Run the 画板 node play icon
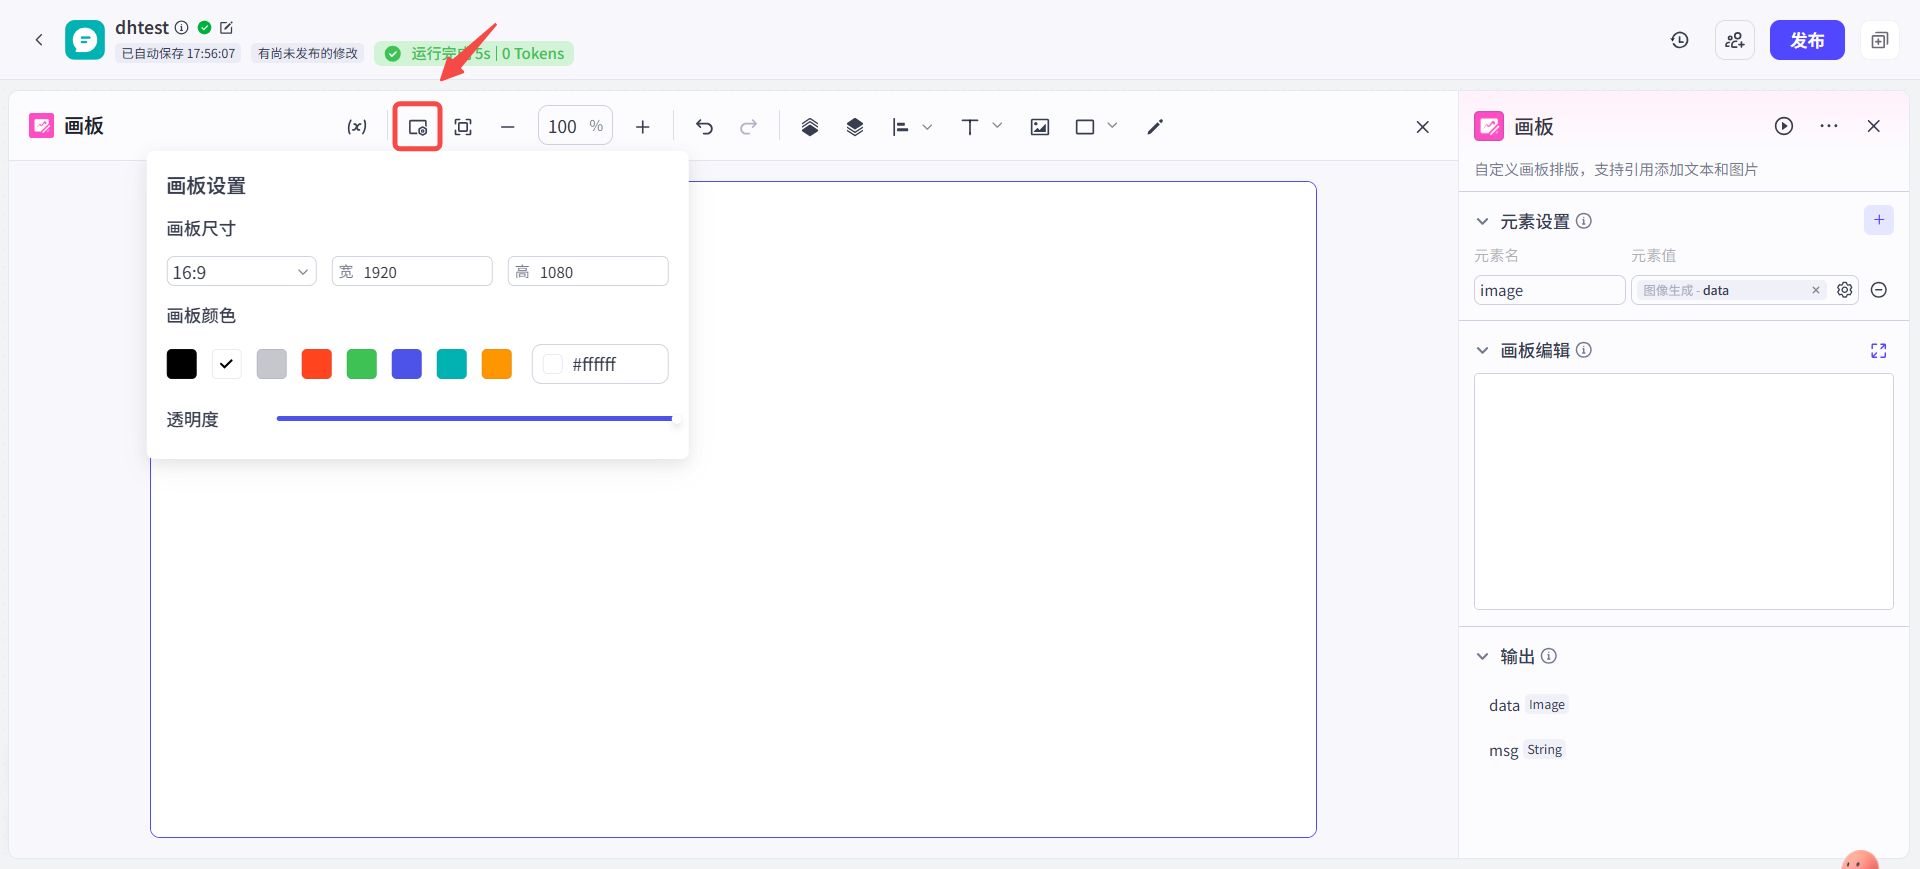 coord(1784,126)
